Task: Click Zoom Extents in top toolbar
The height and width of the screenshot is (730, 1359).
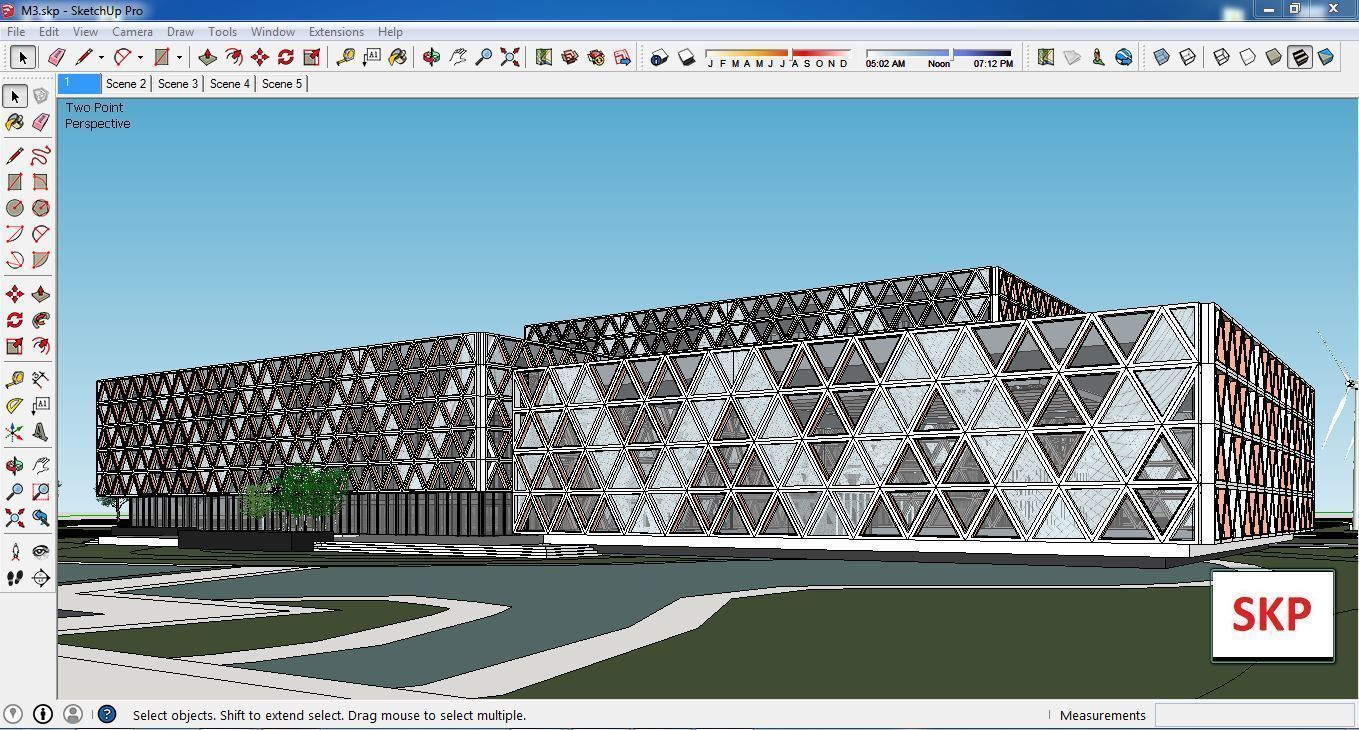Action: tap(510, 57)
